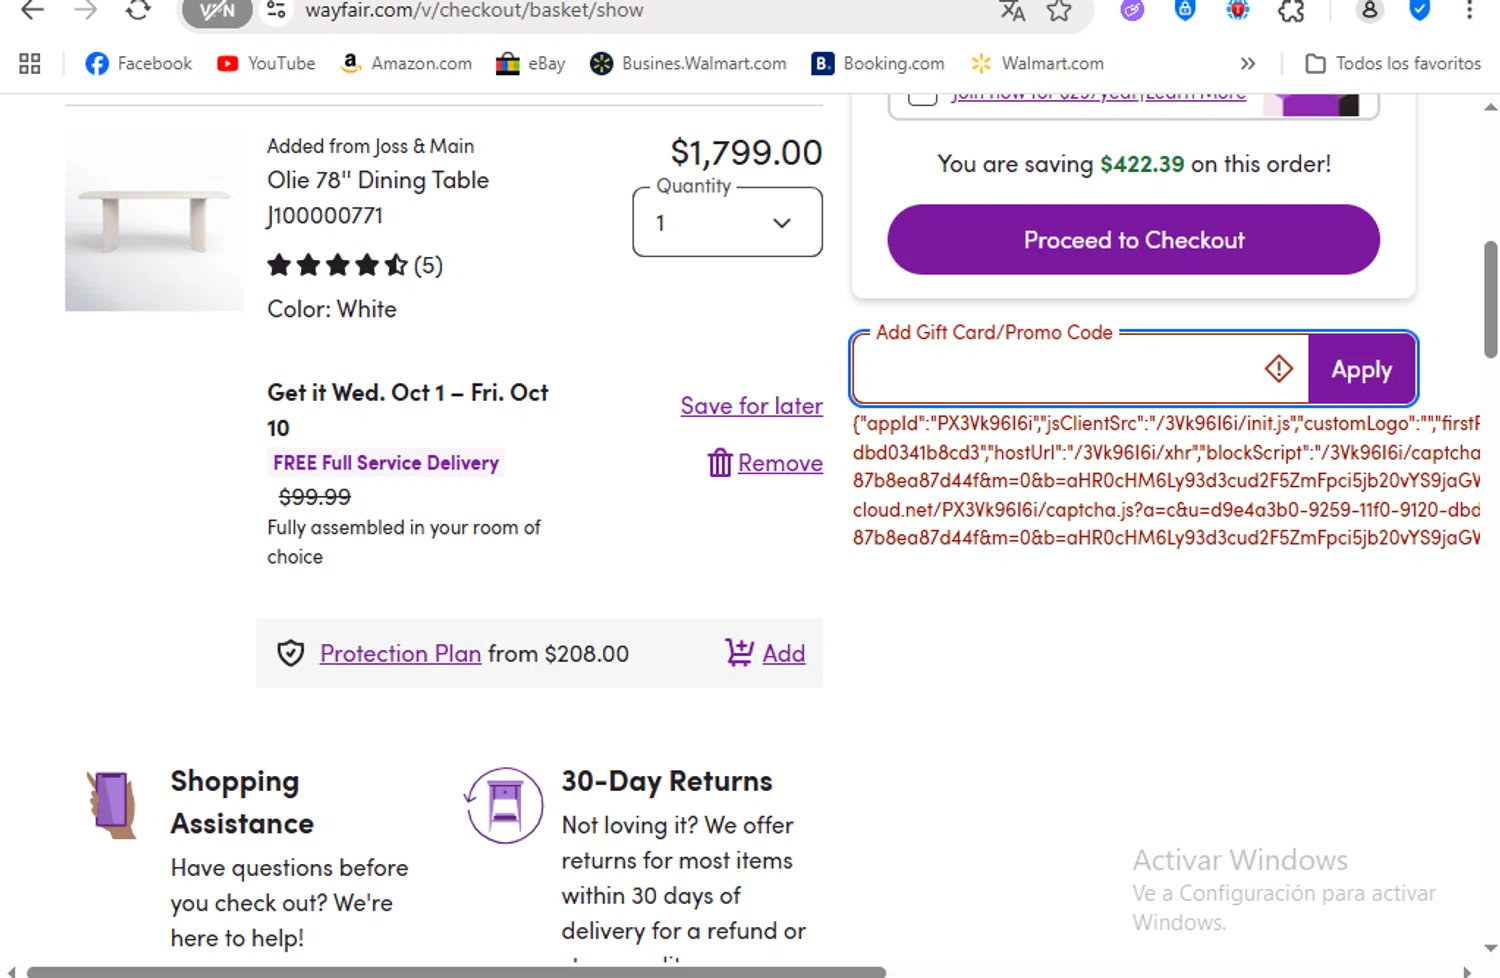Click the star rating with (5) reviews
The width and height of the screenshot is (1500, 978).
(x=355, y=265)
